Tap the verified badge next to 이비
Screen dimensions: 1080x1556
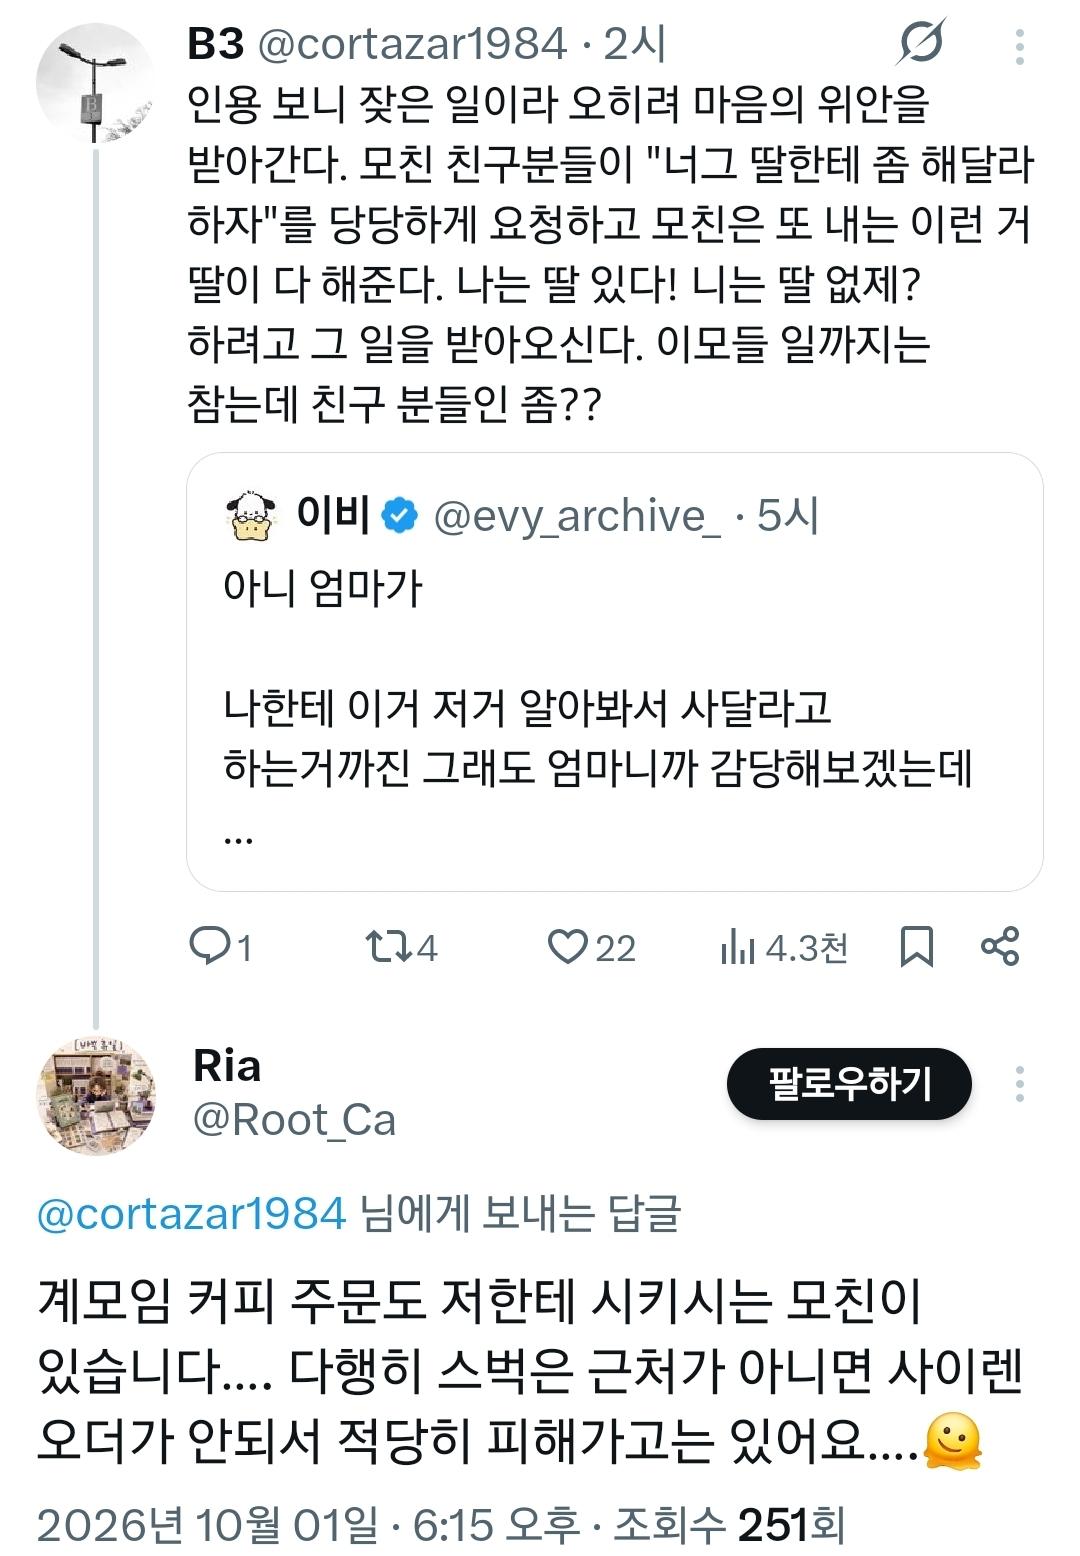(x=401, y=516)
